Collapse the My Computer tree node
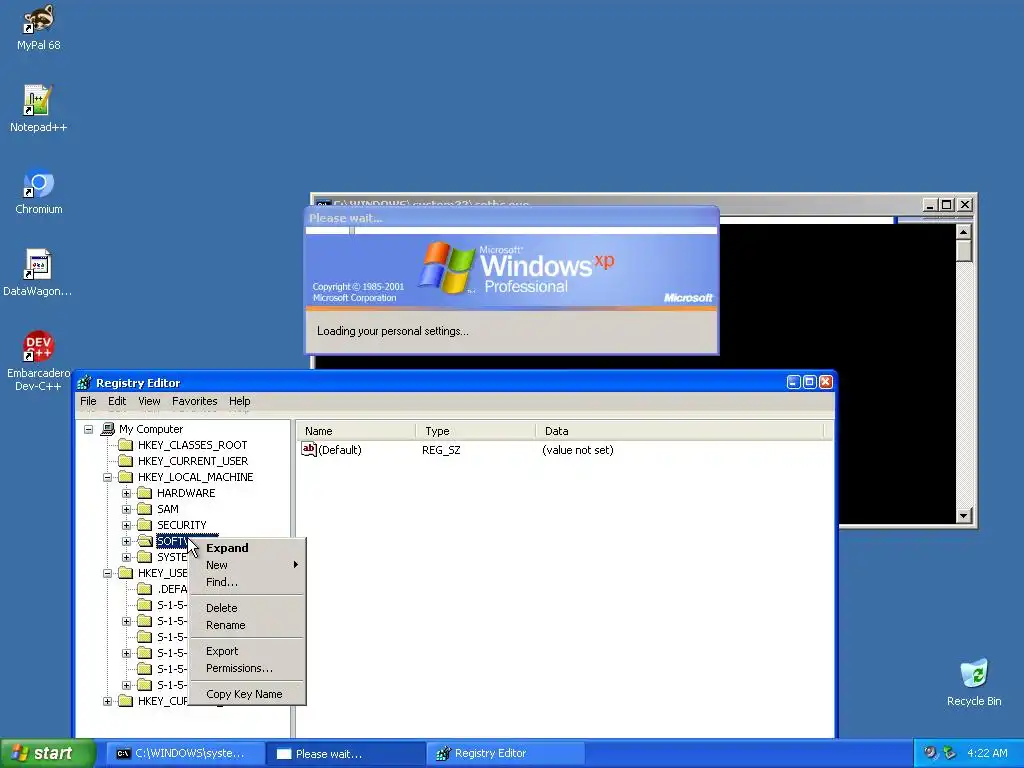This screenshot has height=768, width=1024. click(89, 430)
